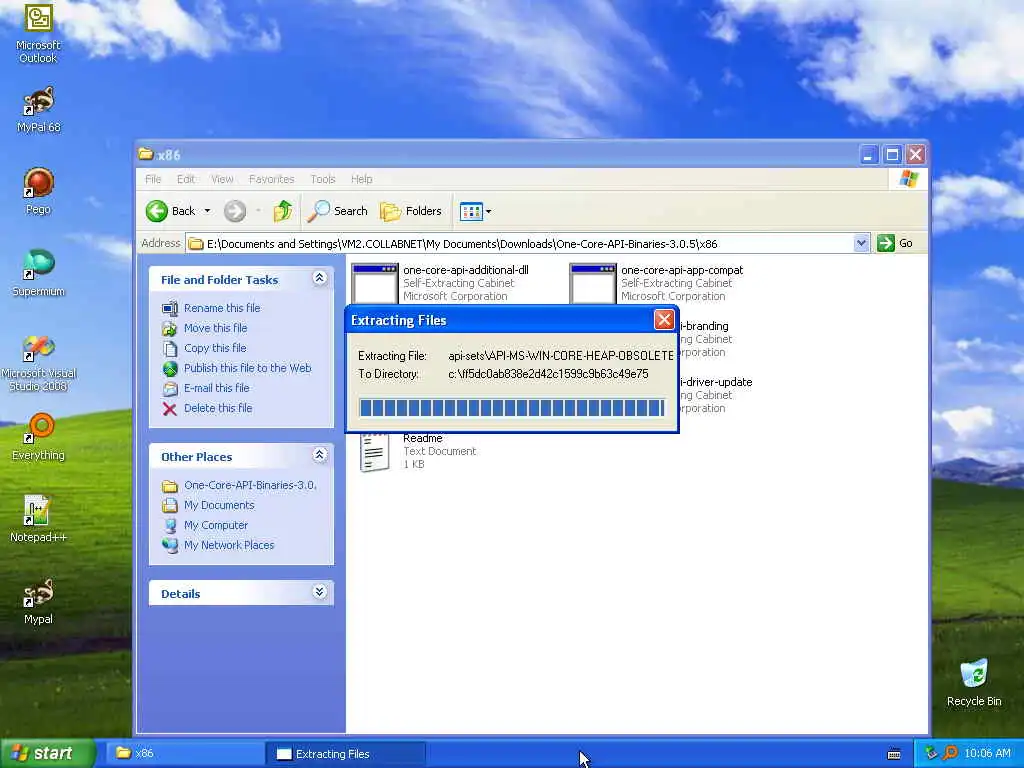
Task: Click the network tray icon
Action: pos(931,754)
